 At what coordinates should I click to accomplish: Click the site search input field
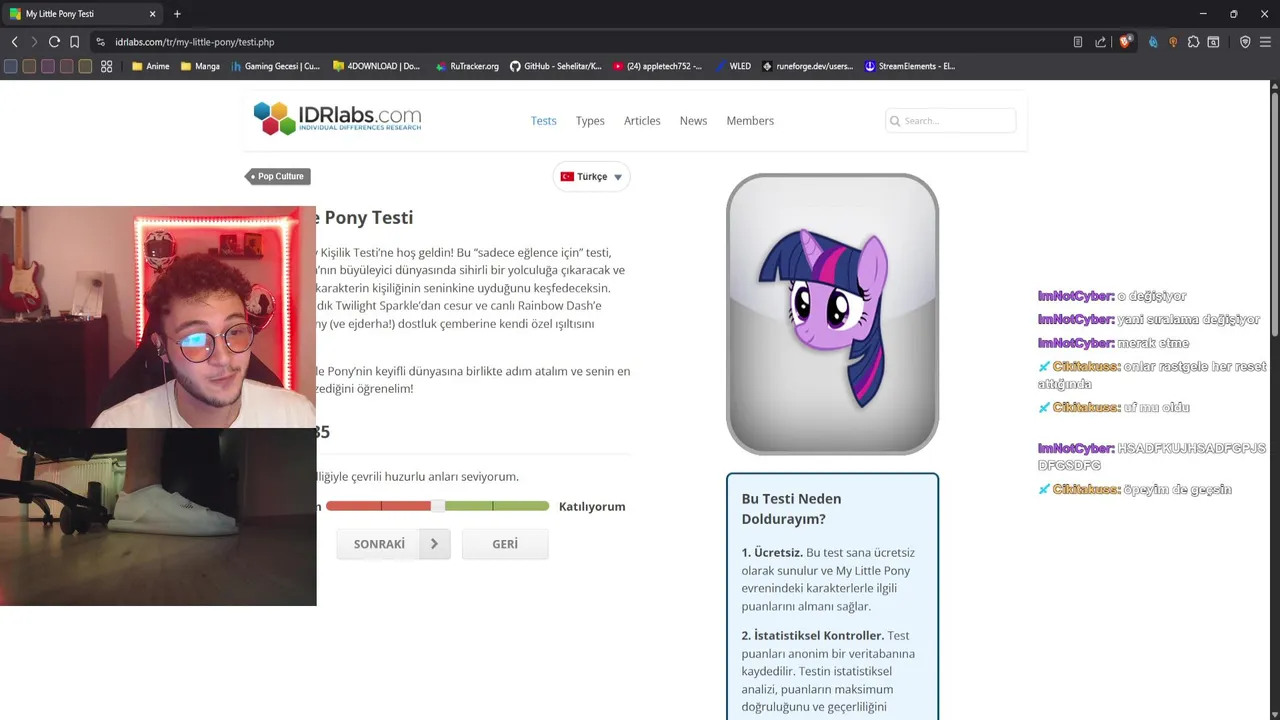click(x=950, y=121)
